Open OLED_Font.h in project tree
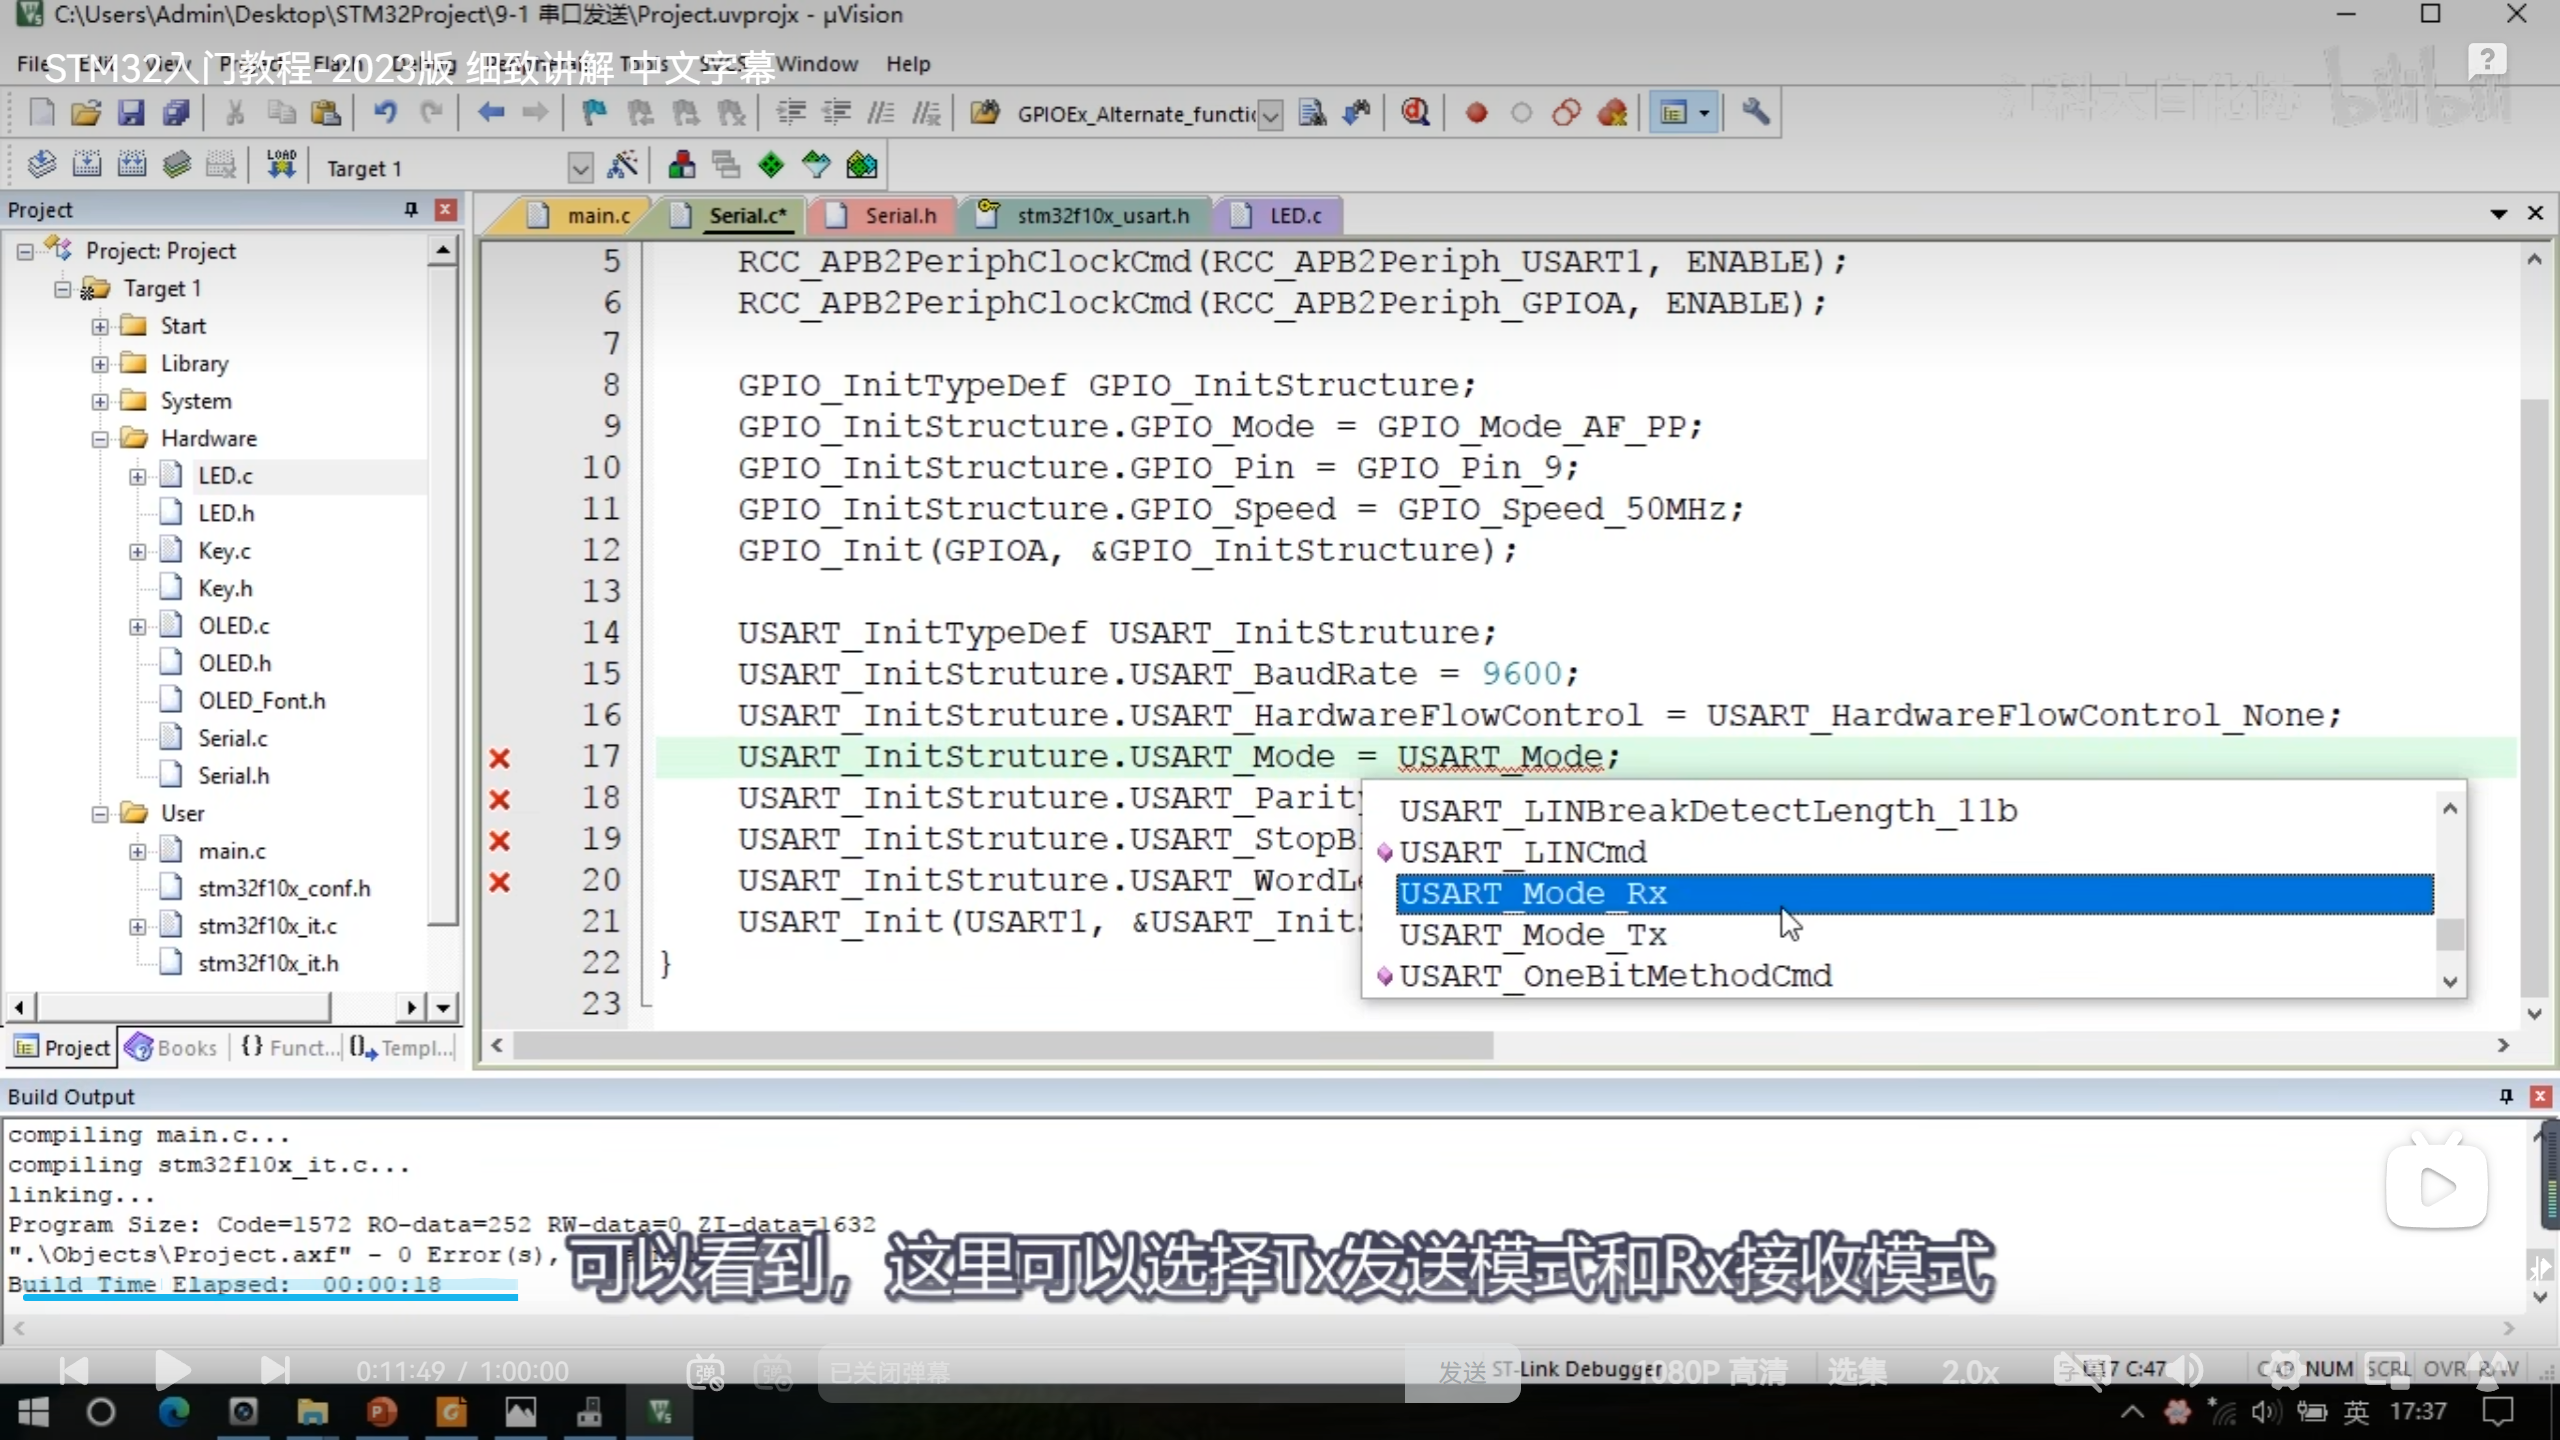This screenshot has width=2560, height=1440. [x=261, y=701]
